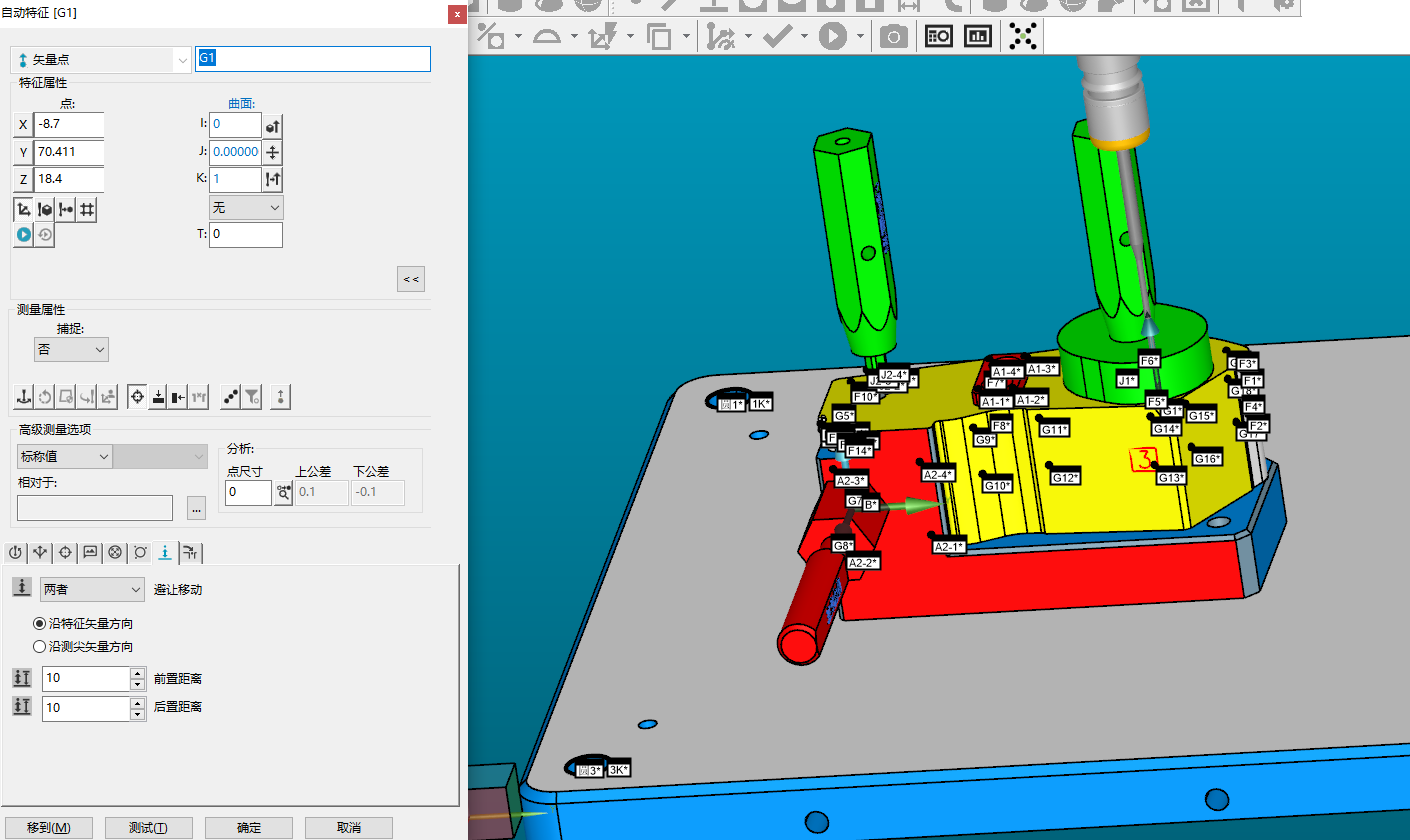Click the blue play measure-now icon
Viewport: 1410px width, 840px height.
pos(23,234)
